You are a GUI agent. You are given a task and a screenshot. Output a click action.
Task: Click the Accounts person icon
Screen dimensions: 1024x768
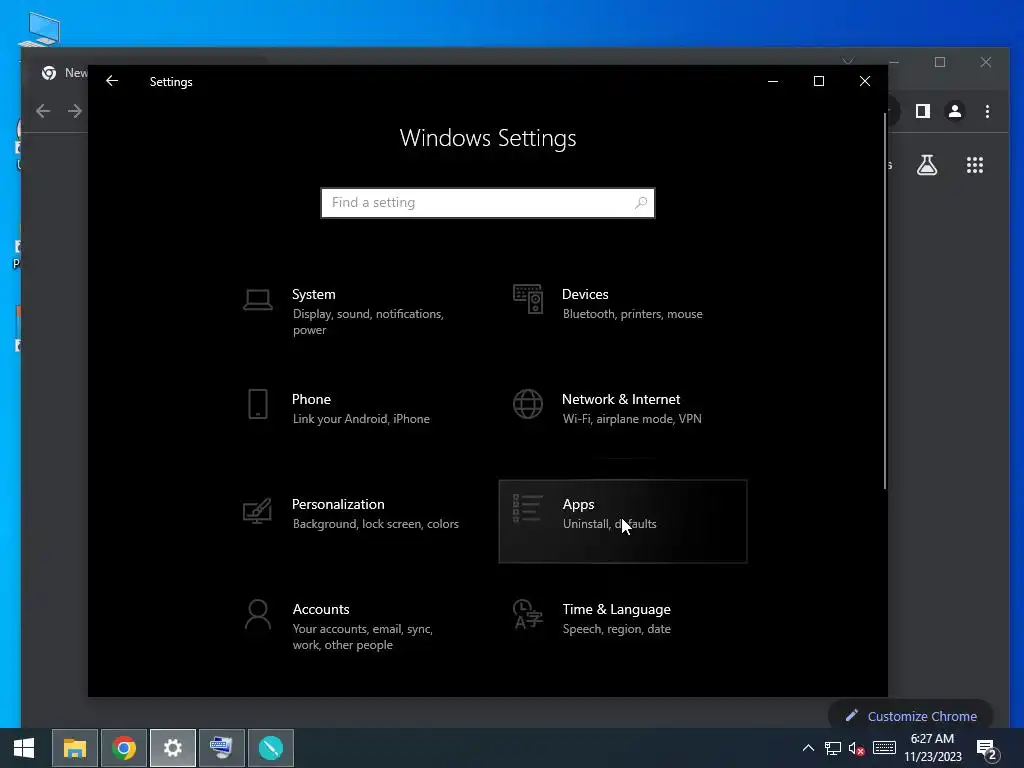pos(258,615)
